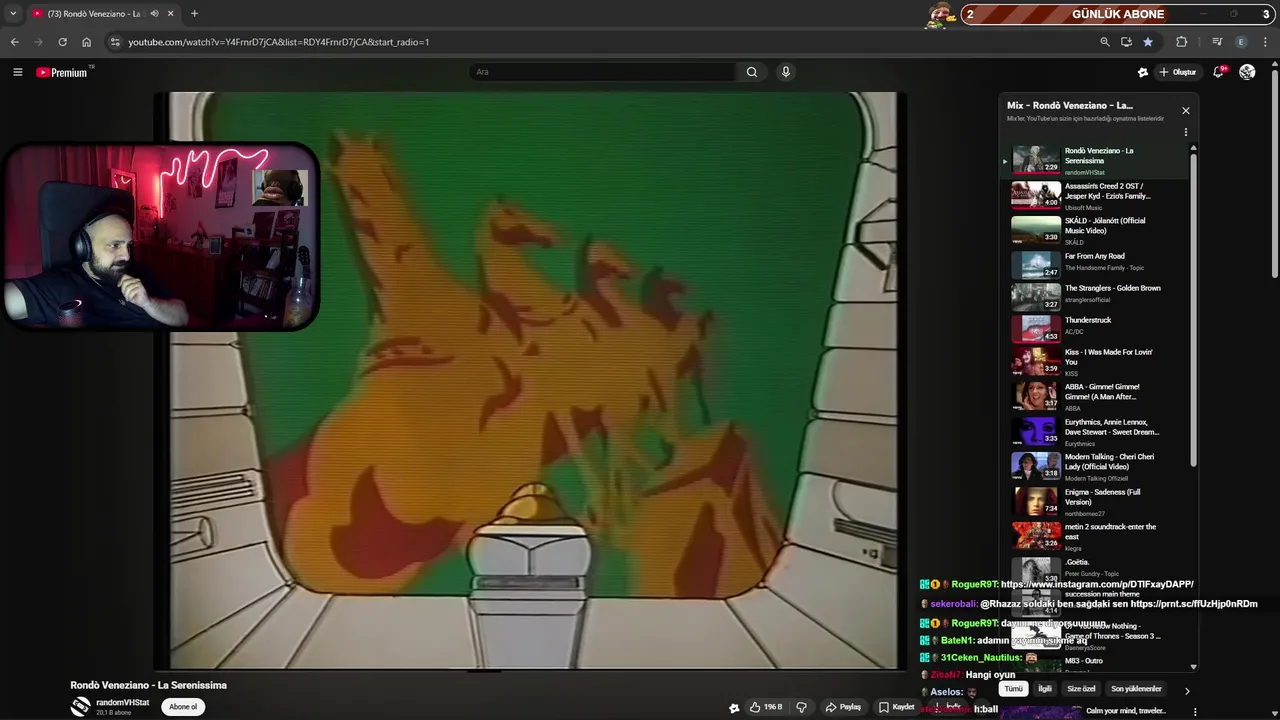Click the sparkle icon beside Oluştur
The height and width of the screenshot is (720, 1280).
[1142, 72]
